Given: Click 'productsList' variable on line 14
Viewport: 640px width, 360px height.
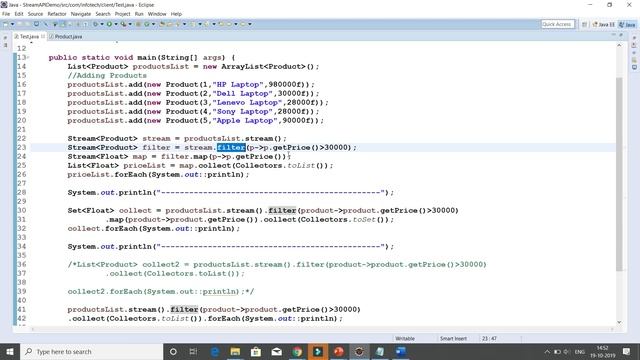Looking at the screenshot, I should pyautogui.click(x=161, y=67).
